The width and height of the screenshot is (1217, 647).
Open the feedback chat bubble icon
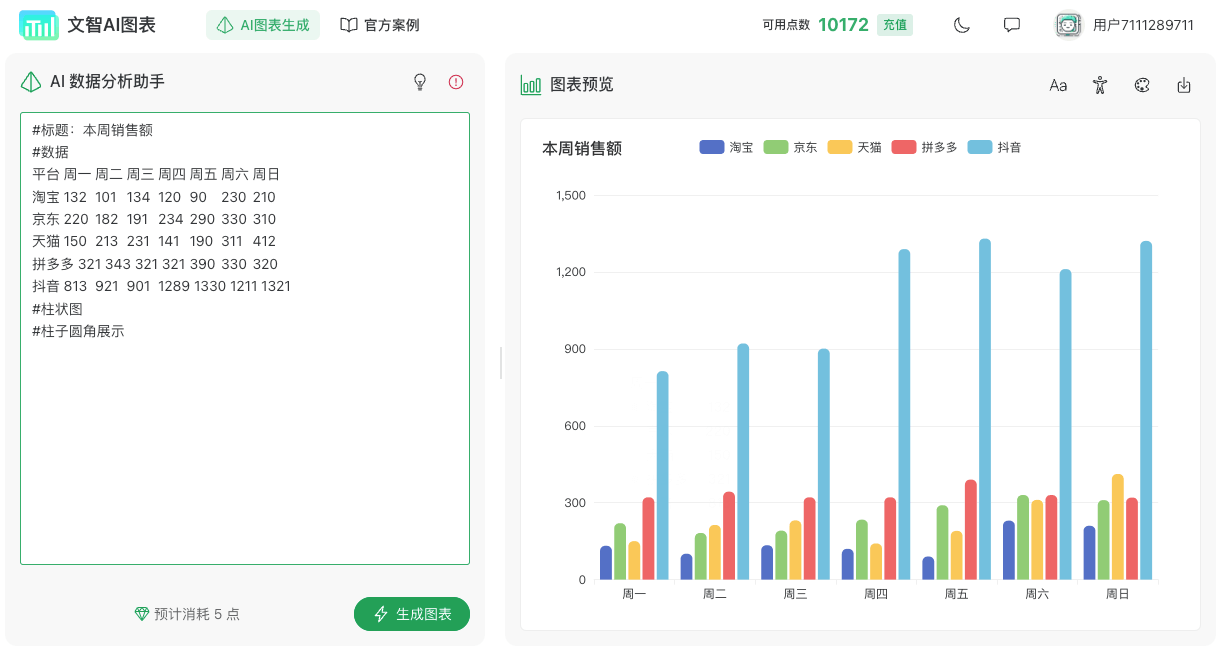point(1011,25)
